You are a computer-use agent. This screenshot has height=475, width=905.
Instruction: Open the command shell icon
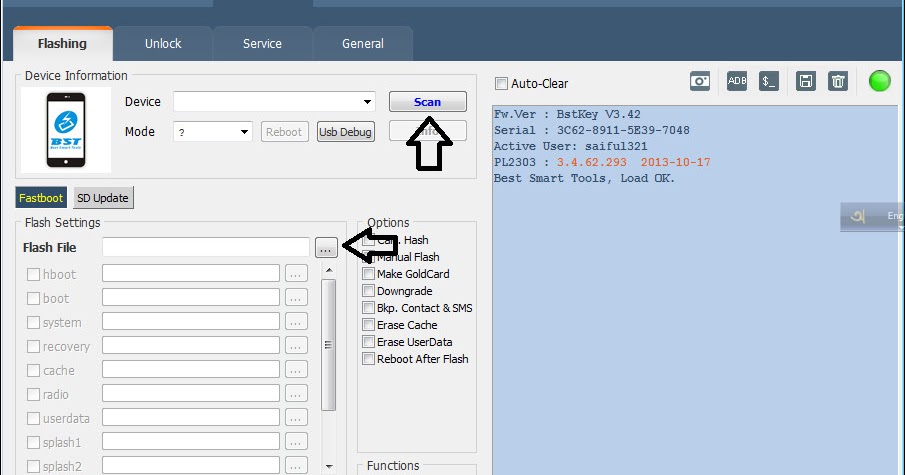point(769,81)
